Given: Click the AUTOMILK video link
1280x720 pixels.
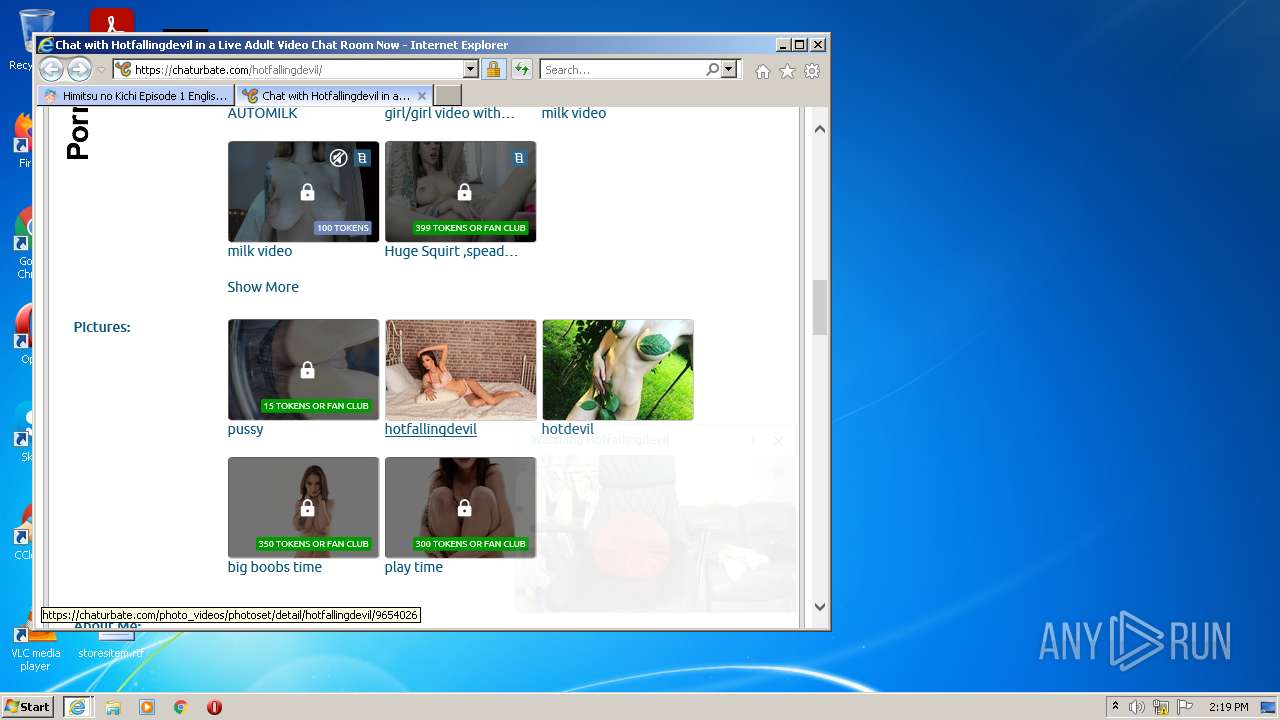Looking at the screenshot, I should pyautogui.click(x=263, y=113).
